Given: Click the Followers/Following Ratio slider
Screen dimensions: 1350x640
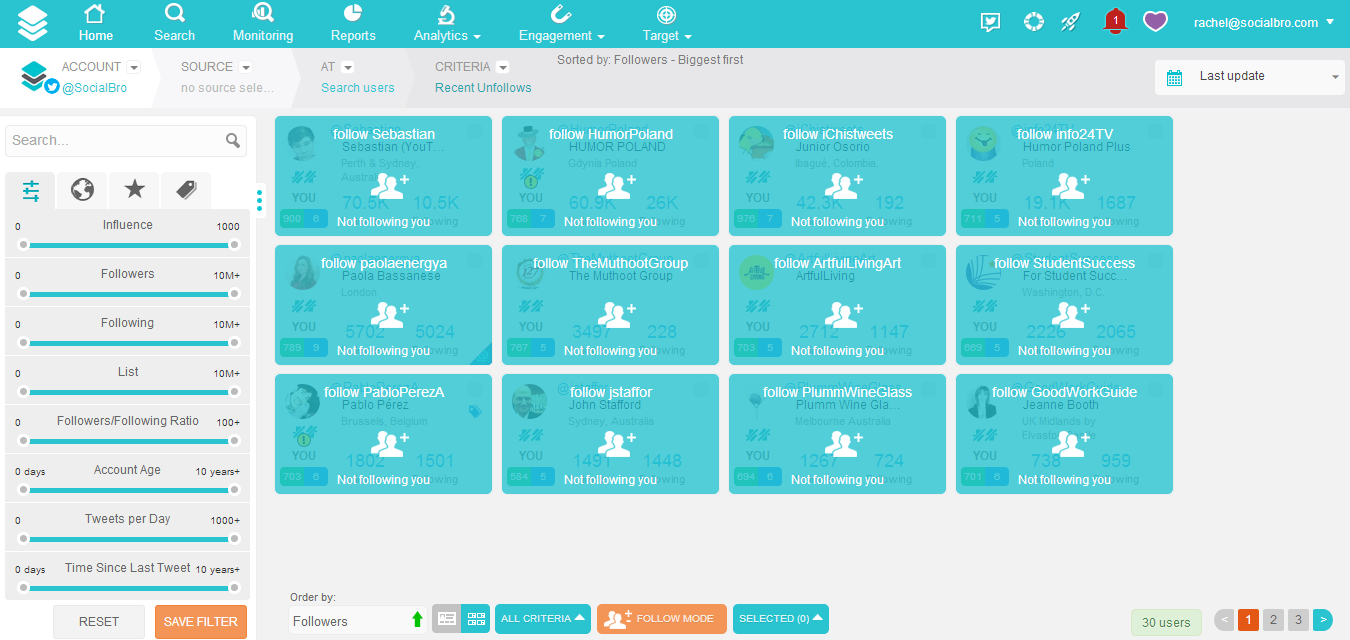Looking at the screenshot, I should tap(128, 441).
